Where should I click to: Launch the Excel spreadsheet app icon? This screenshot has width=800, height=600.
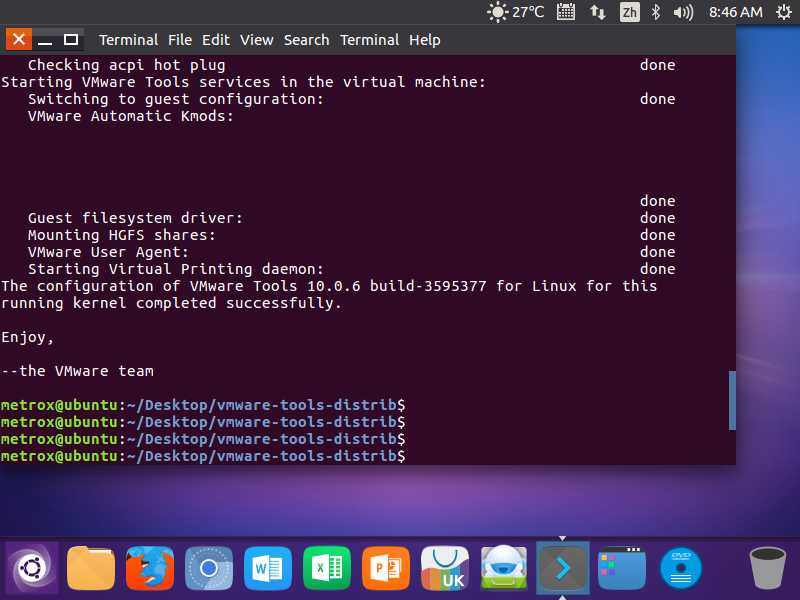[x=327, y=569]
